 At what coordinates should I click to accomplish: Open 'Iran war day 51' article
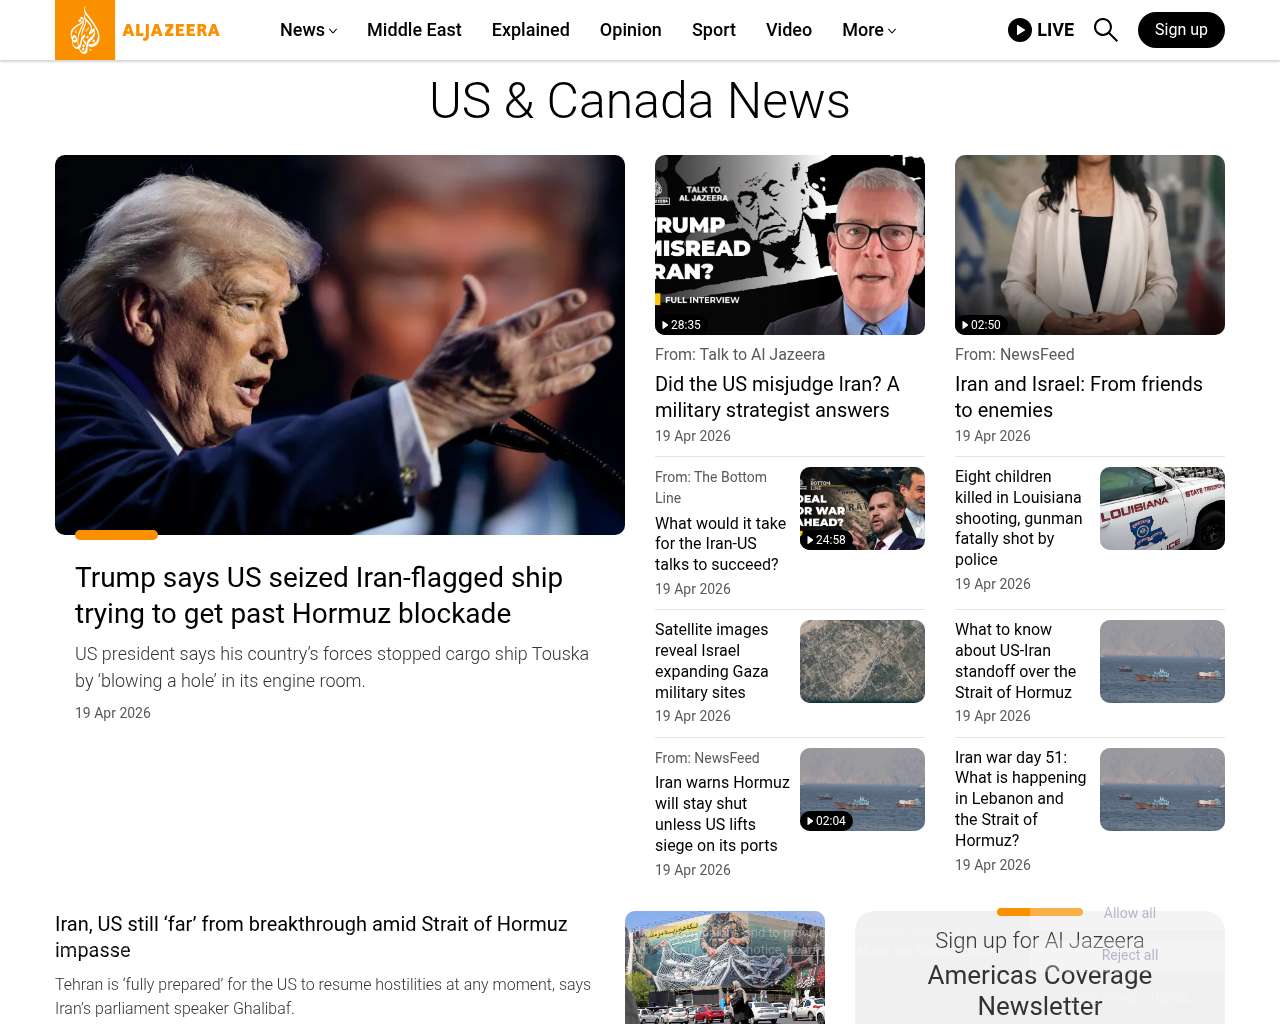click(1020, 799)
